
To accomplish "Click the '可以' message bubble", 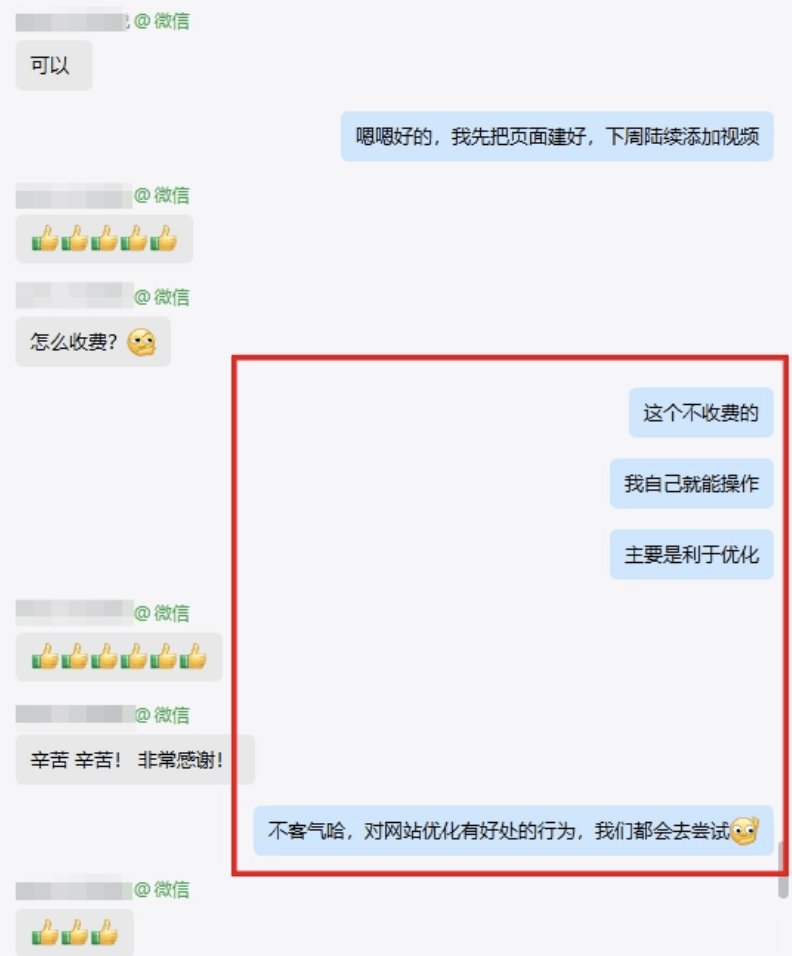I will pyautogui.click(x=54, y=65).
